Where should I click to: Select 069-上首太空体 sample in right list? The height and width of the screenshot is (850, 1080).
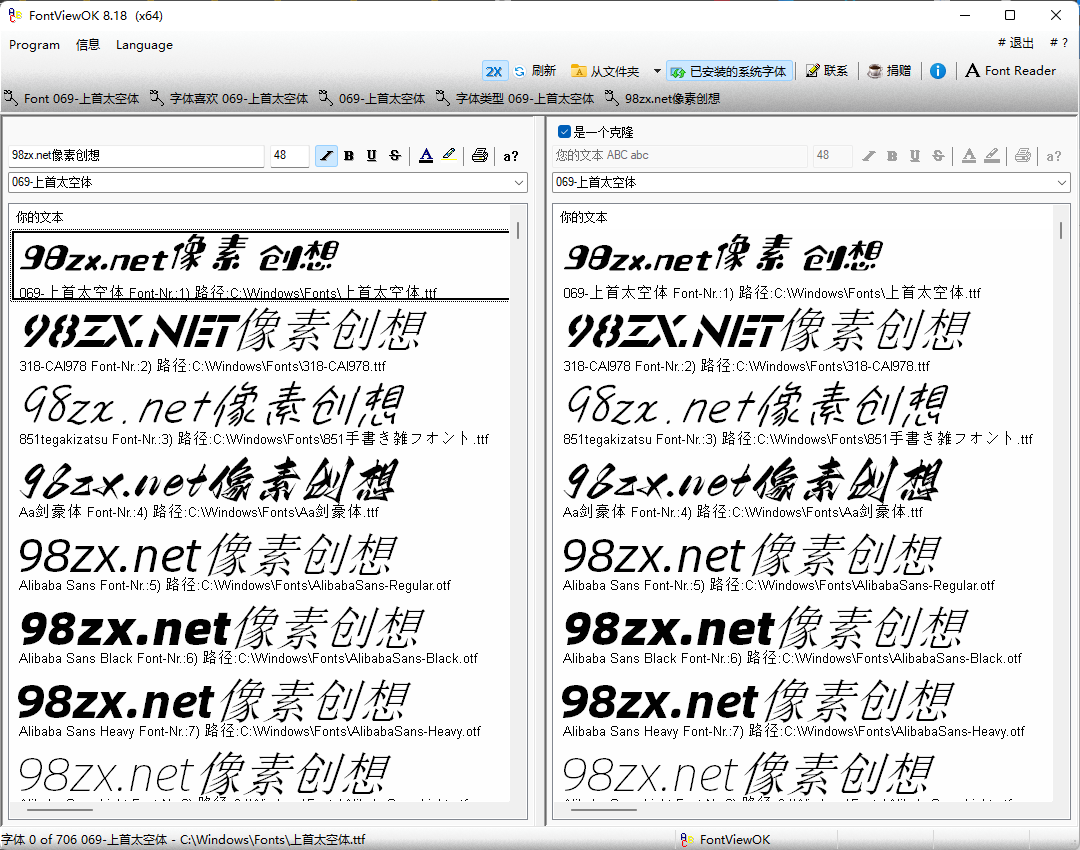click(805, 267)
